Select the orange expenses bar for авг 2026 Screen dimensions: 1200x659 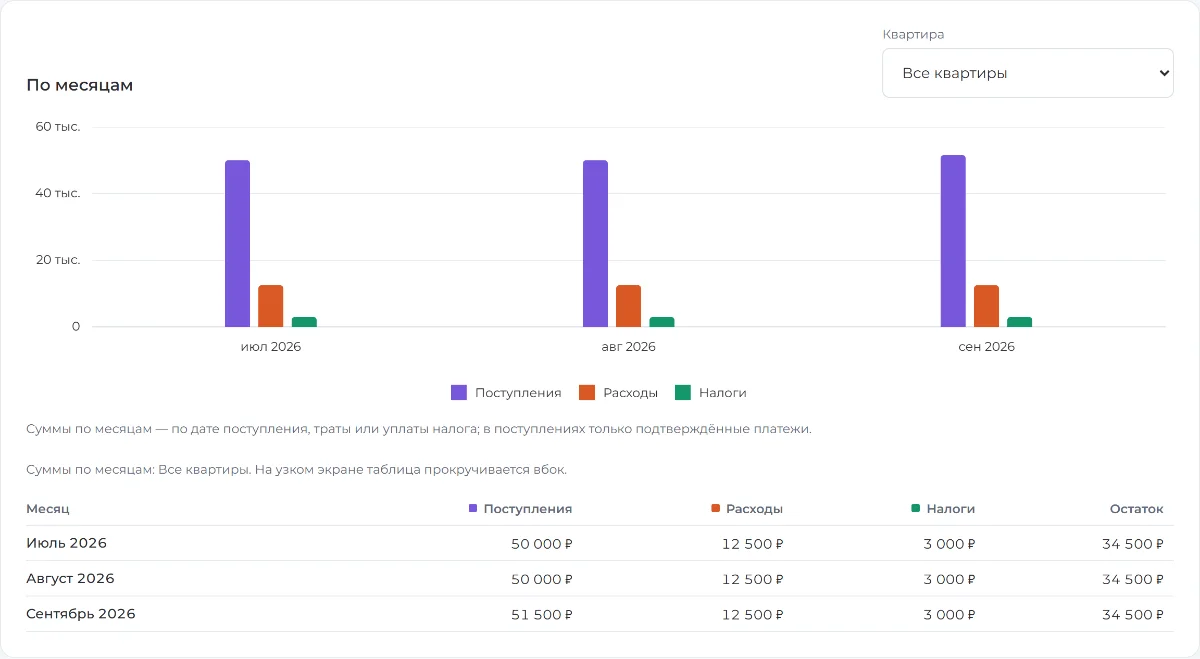point(628,306)
